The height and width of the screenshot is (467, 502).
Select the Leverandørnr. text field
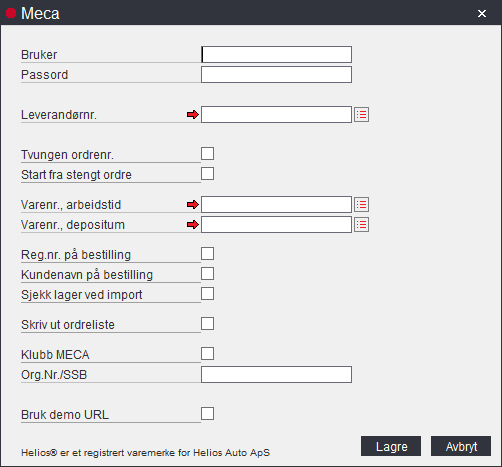(276, 115)
